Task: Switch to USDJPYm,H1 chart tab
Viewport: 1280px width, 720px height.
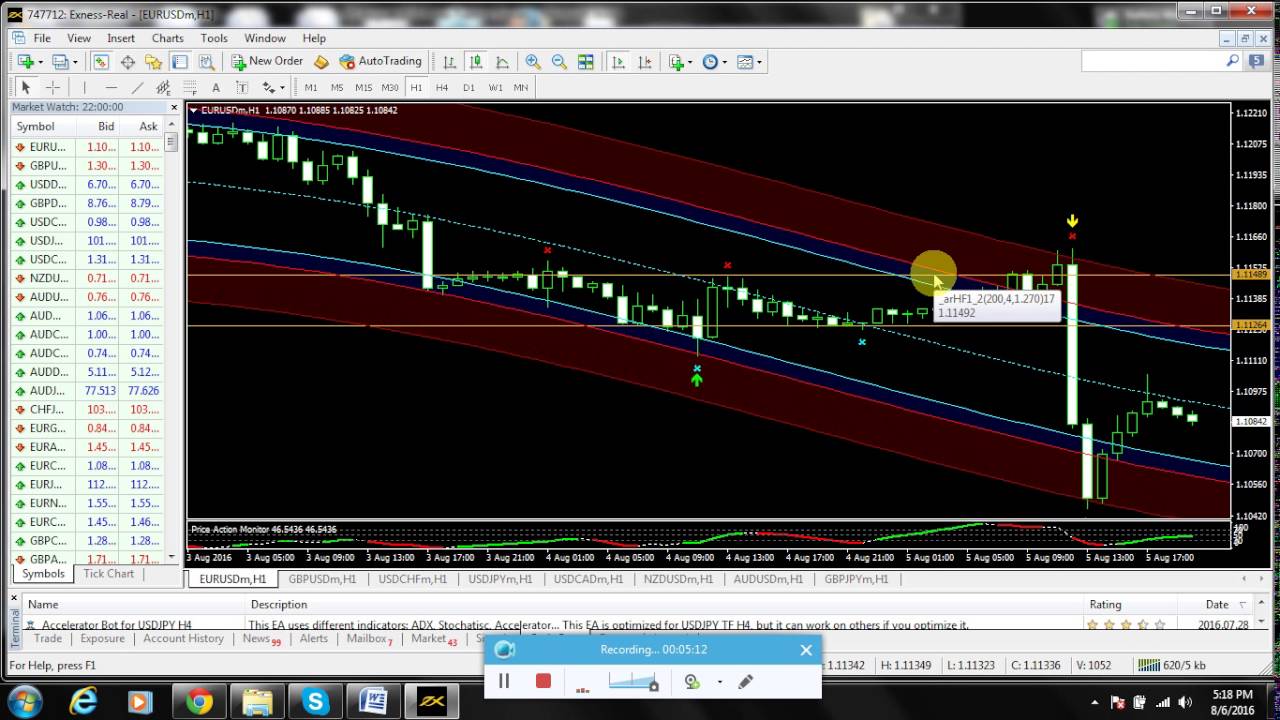Action: pos(499,579)
